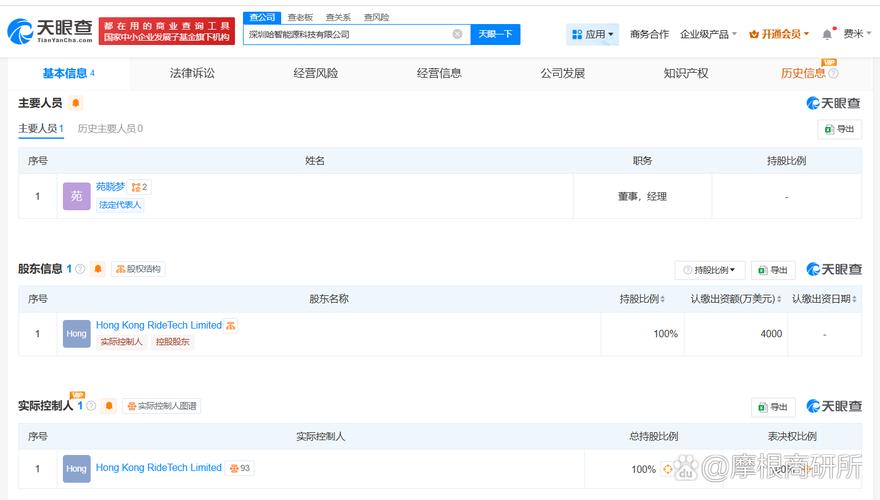The image size is (880, 500).
Task: Open the 持股比例 filter dropdown
Action: 709,270
